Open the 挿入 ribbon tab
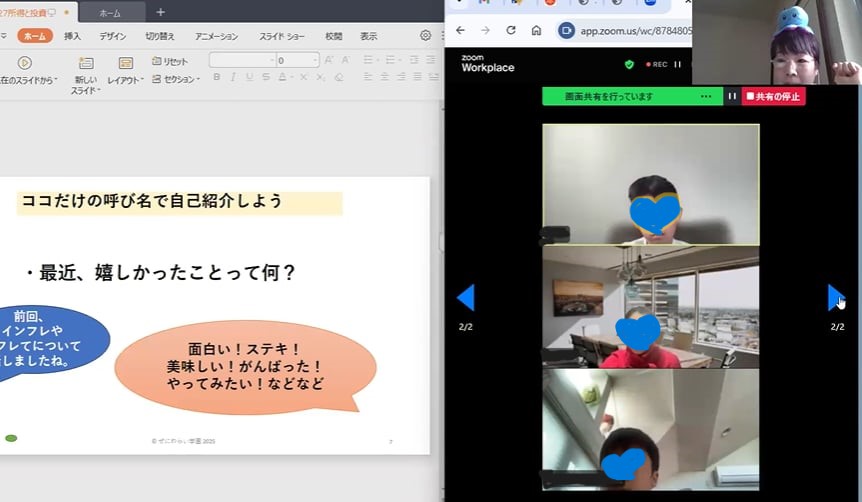Image resolution: width=862 pixels, height=502 pixels. click(72, 36)
